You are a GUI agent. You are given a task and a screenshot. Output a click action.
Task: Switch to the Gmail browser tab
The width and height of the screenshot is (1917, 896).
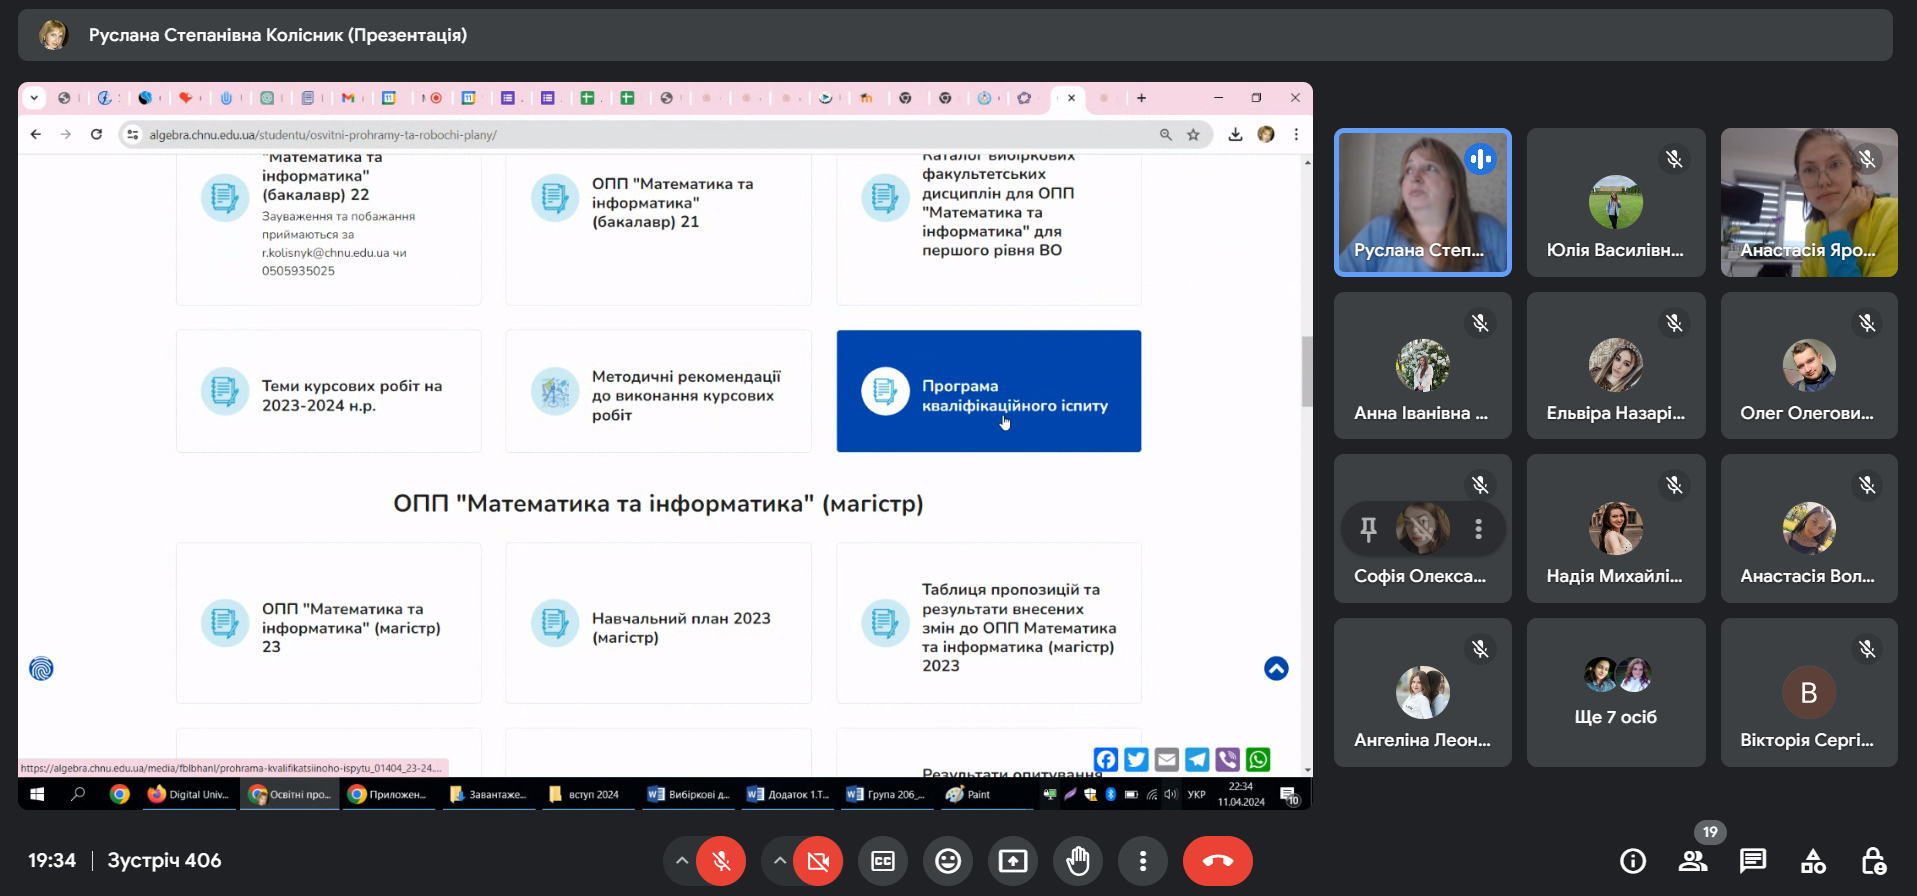pyautogui.click(x=348, y=98)
